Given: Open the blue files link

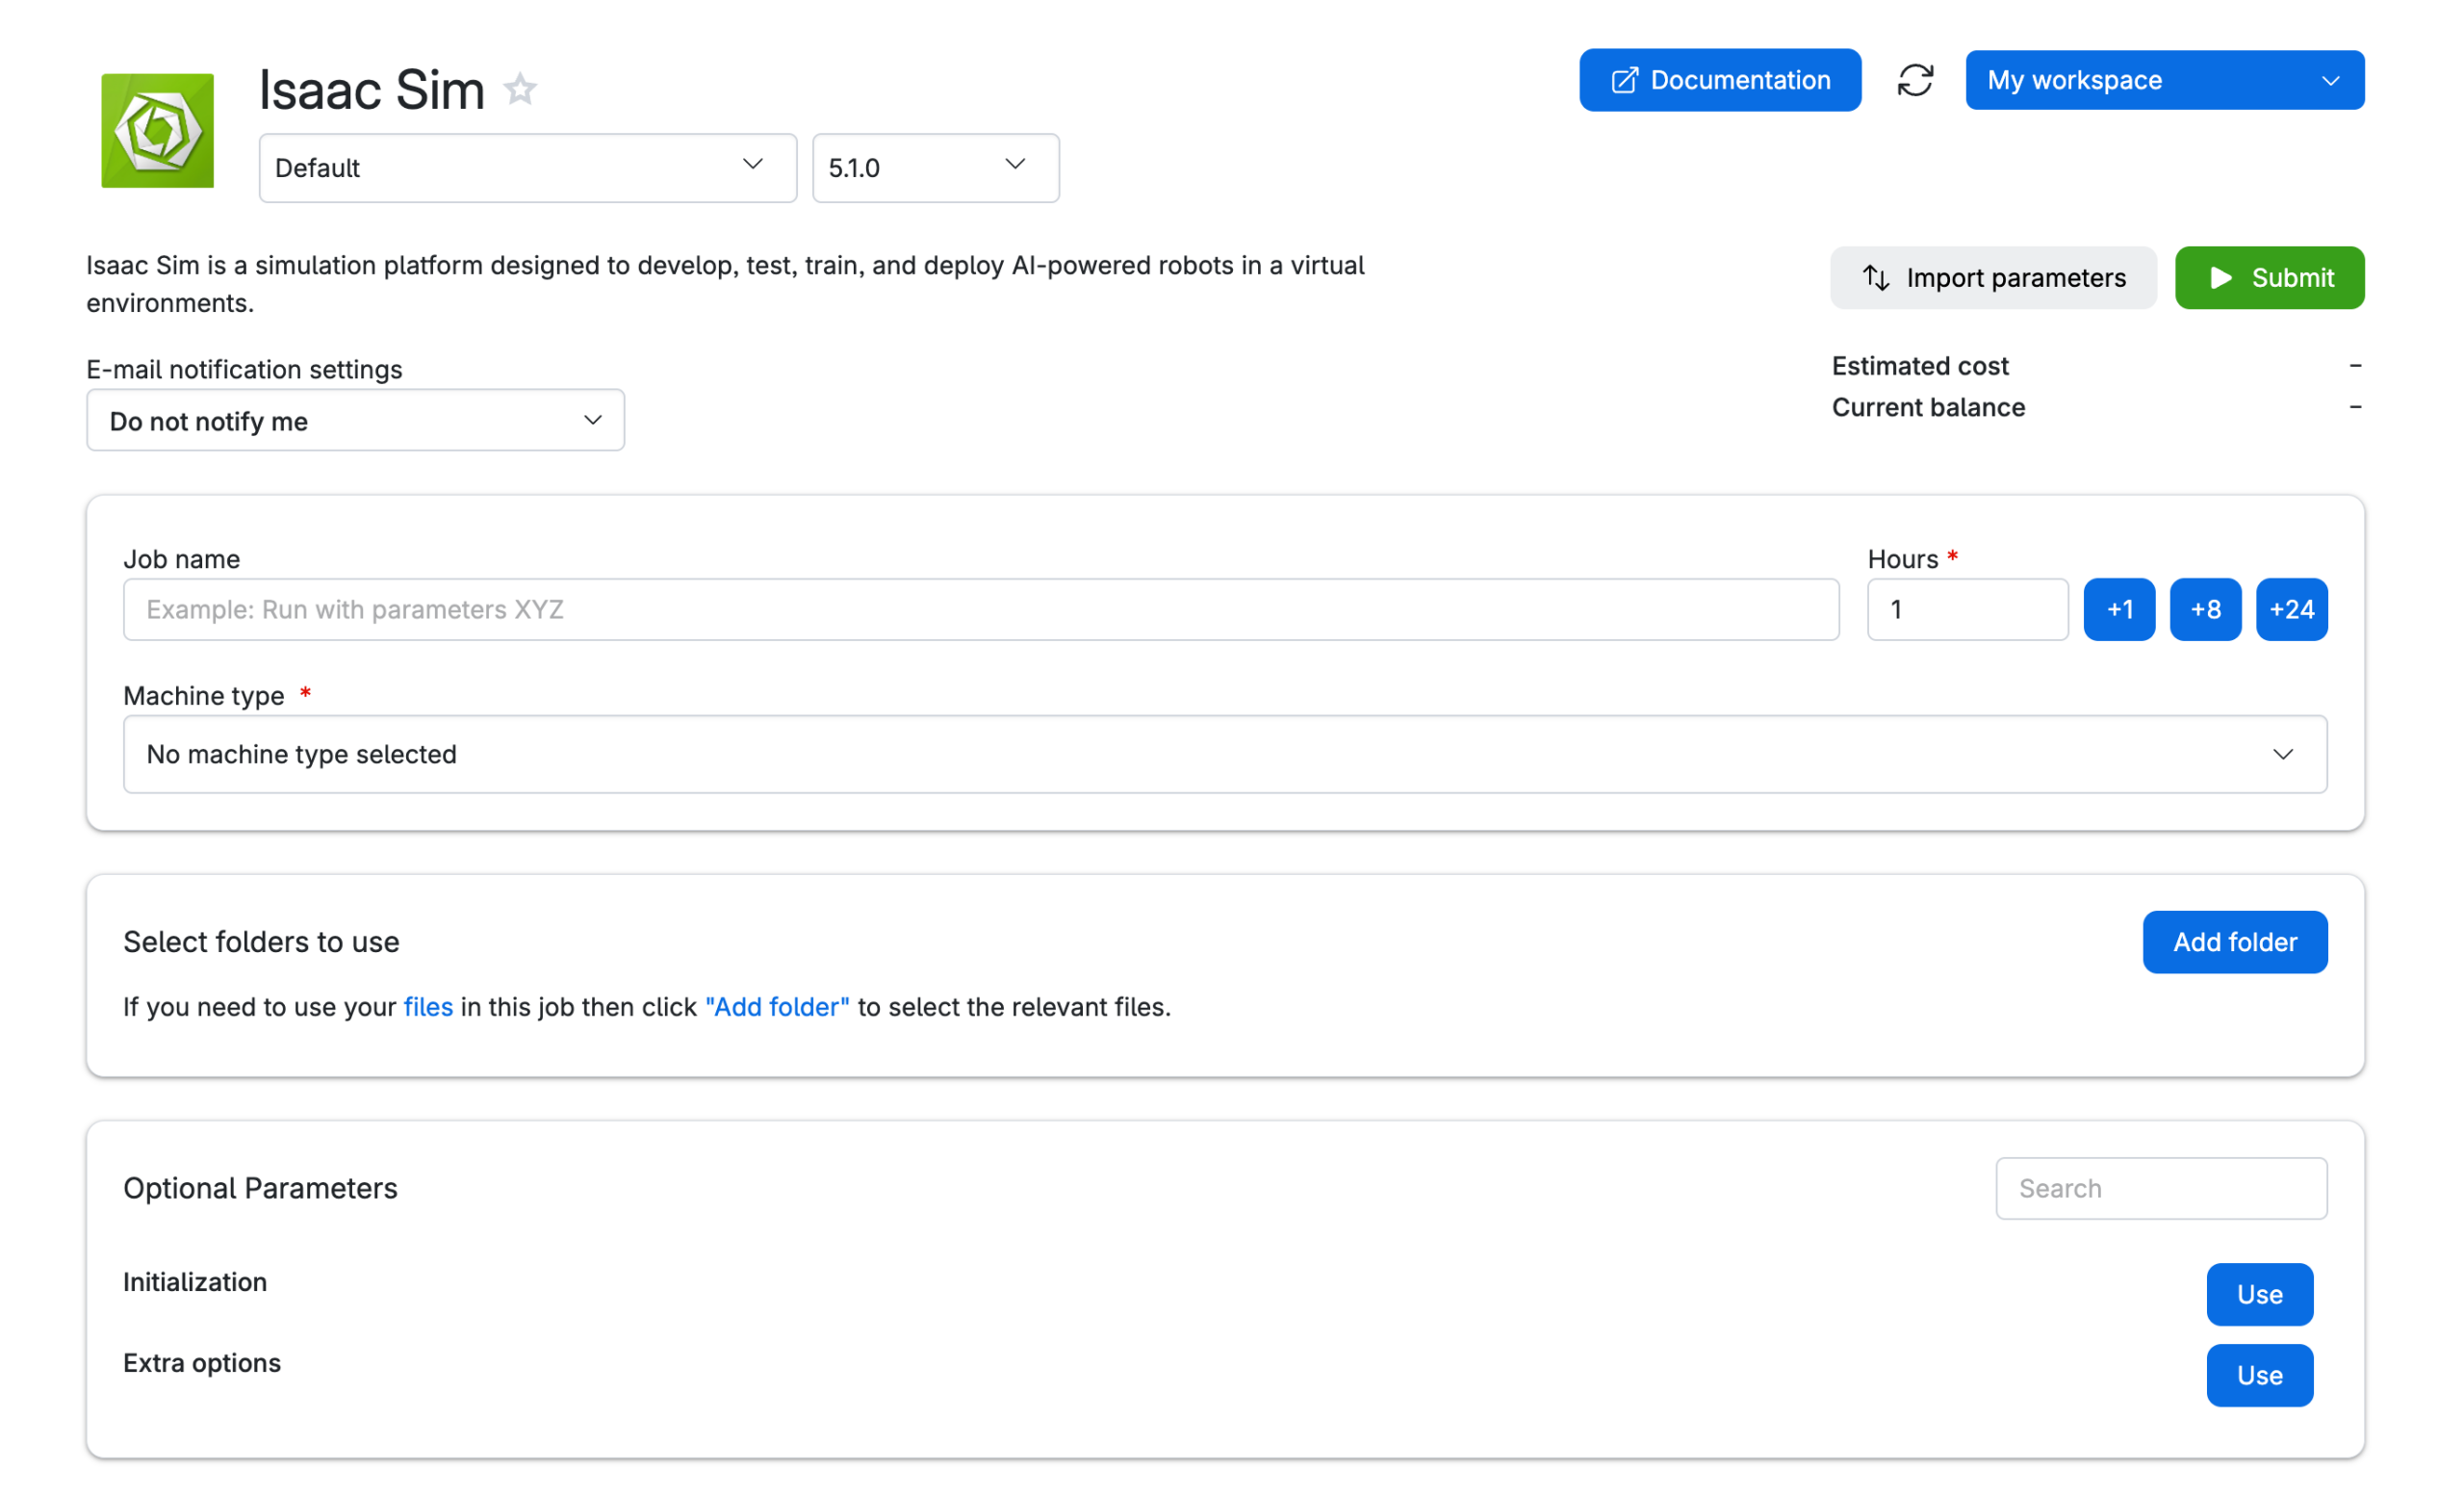Looking at the screenshot, I should pos(428,1006).
